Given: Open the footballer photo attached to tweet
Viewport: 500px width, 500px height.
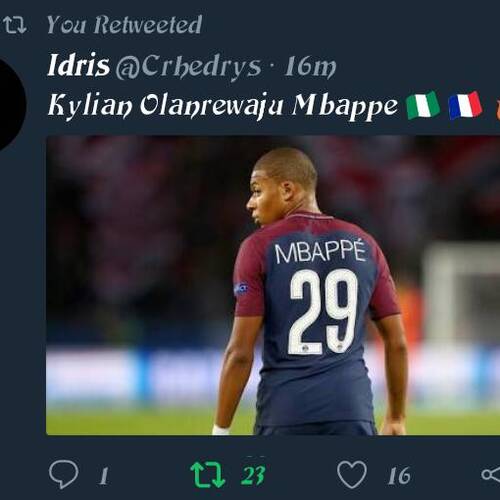Looking at the screenshot, I should click(x=273, y=285).
